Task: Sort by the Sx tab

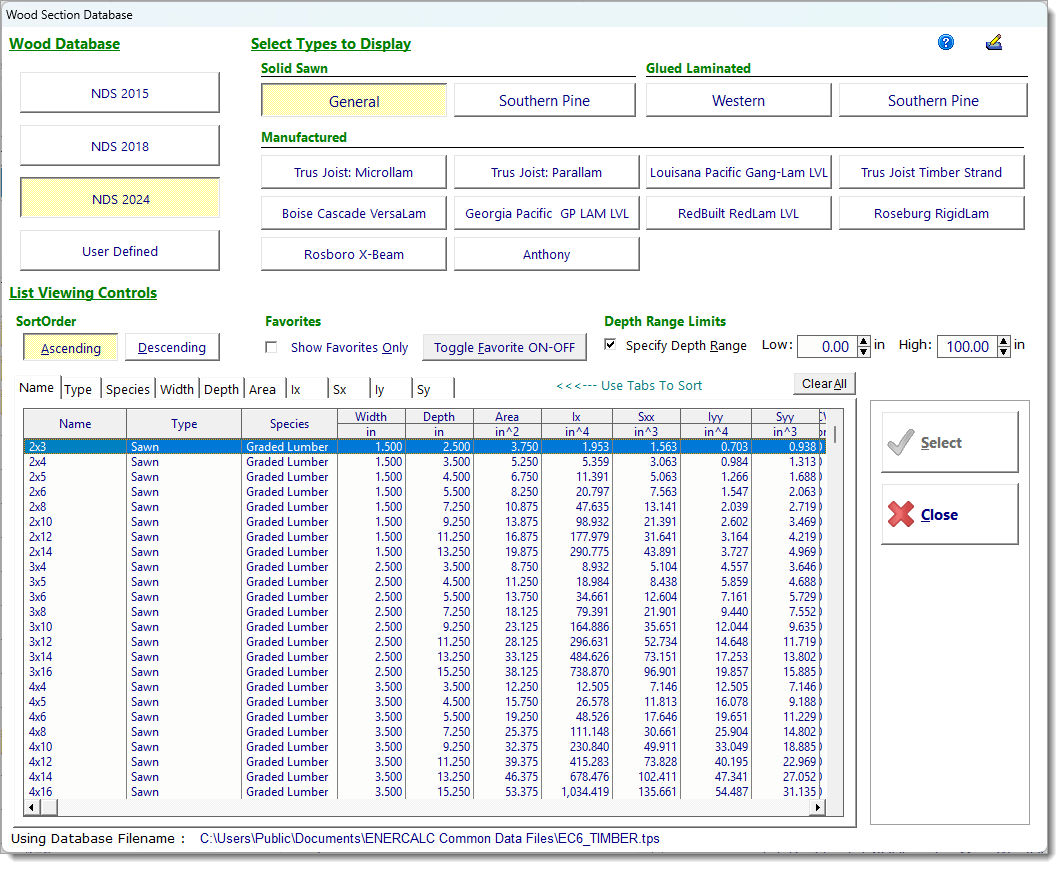Action: click(x=348, y=389)
